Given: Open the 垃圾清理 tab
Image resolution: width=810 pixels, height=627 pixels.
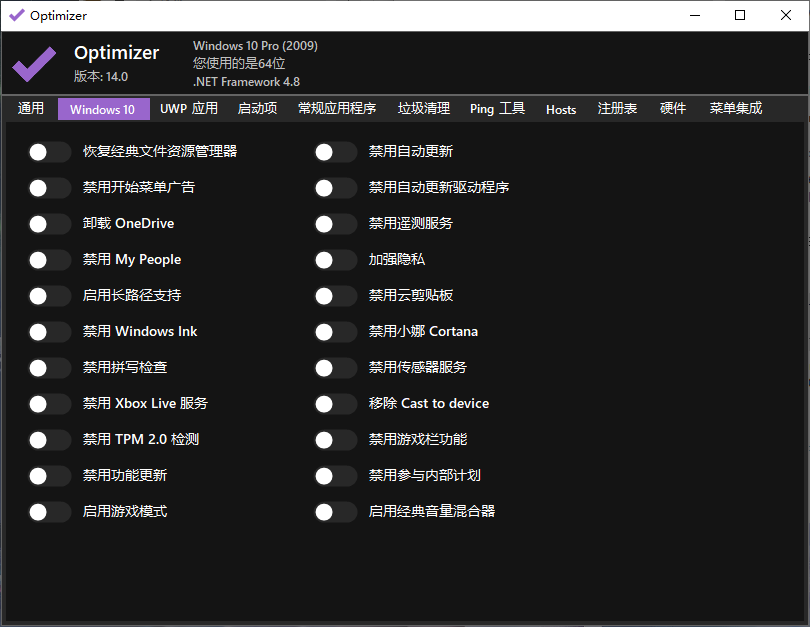Looking at the screenshot, I should click(424, 108).
